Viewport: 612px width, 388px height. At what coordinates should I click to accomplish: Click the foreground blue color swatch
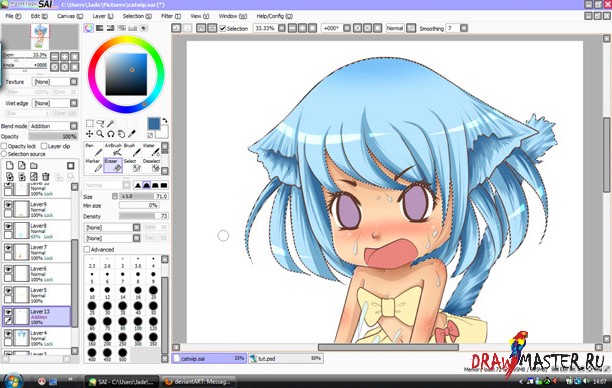tap(154, 124)
